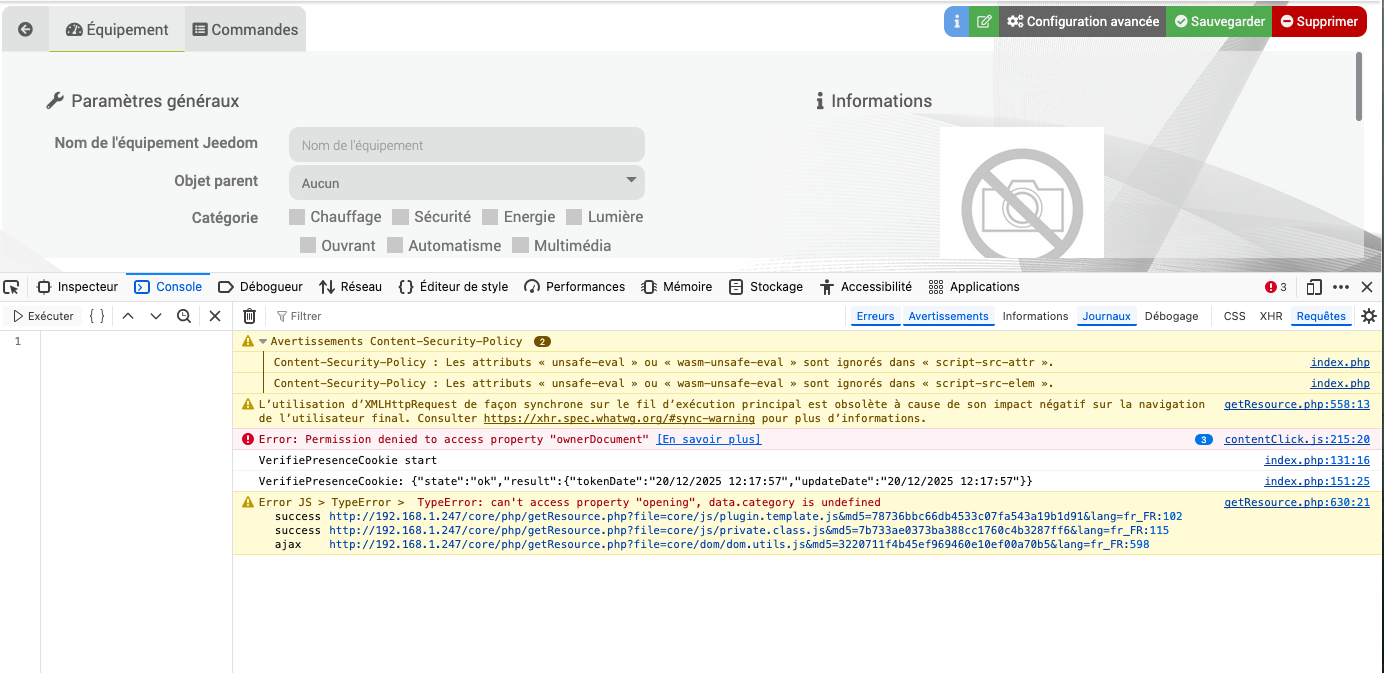Pick an element with the DevTools picker
The width and height of the screenshot is (1384, 673).
pos(15,287)
